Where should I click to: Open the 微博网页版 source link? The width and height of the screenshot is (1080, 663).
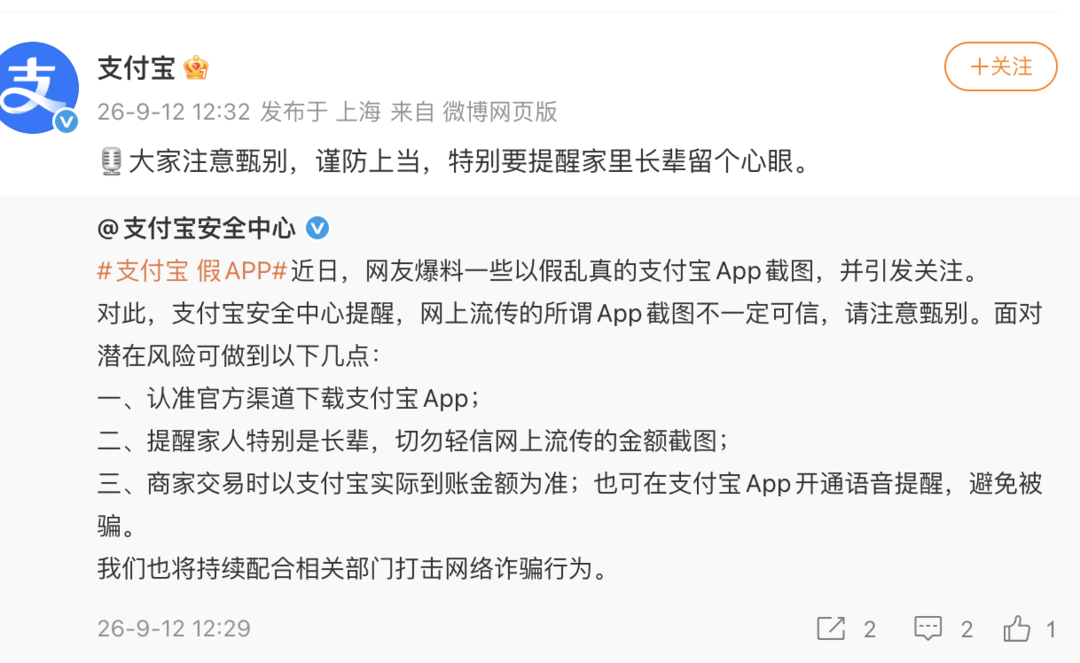point(499,112)
